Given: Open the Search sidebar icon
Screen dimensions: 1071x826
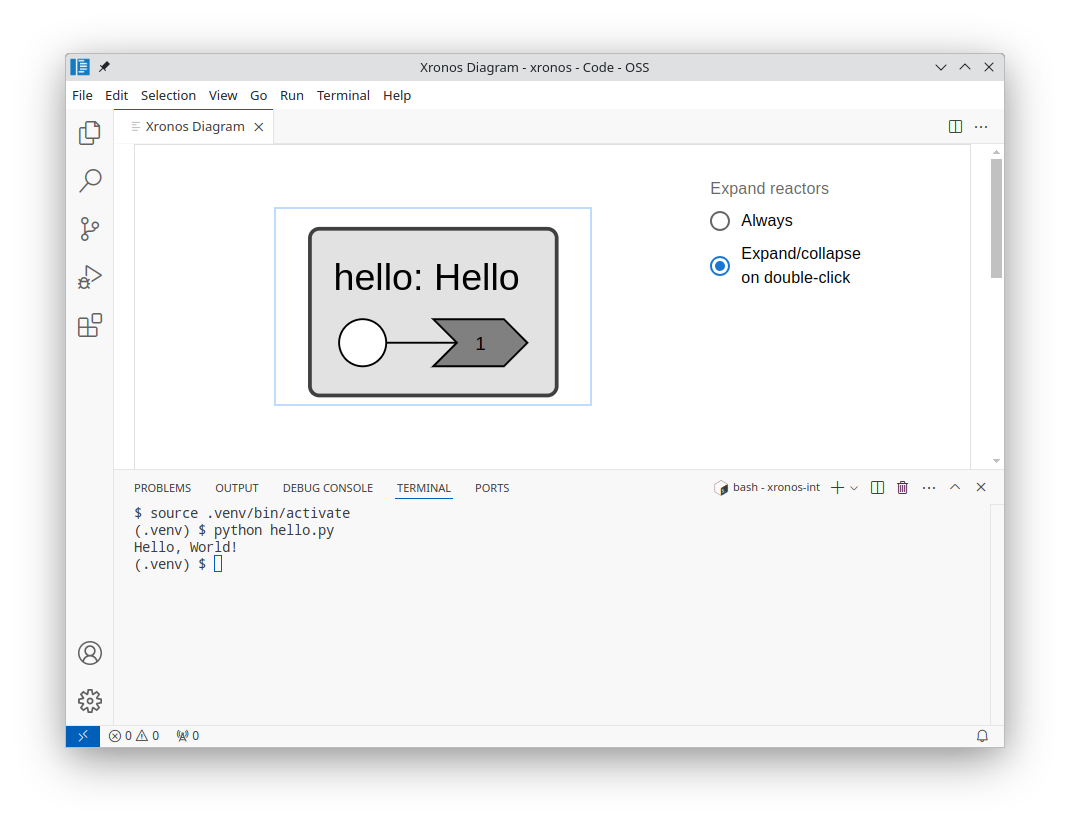Looking at the screenshot, I should point(89,181).
